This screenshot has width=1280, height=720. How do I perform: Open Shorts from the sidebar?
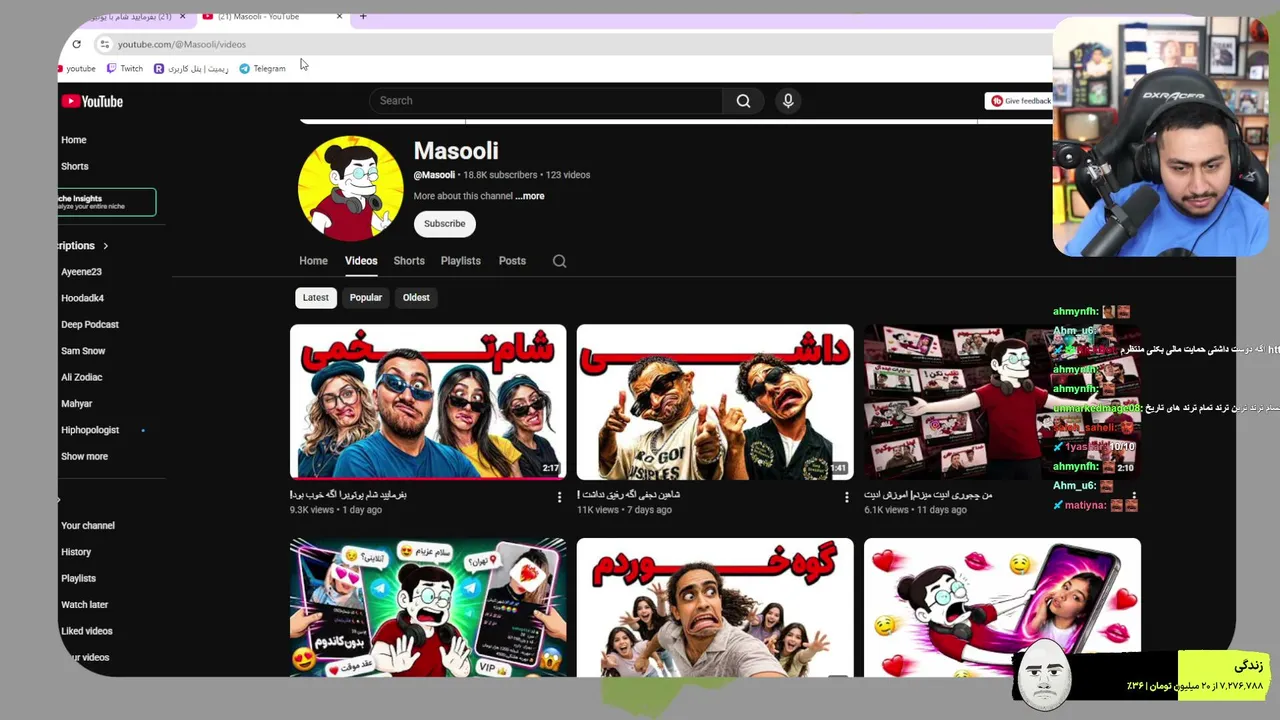pos(75,167)
